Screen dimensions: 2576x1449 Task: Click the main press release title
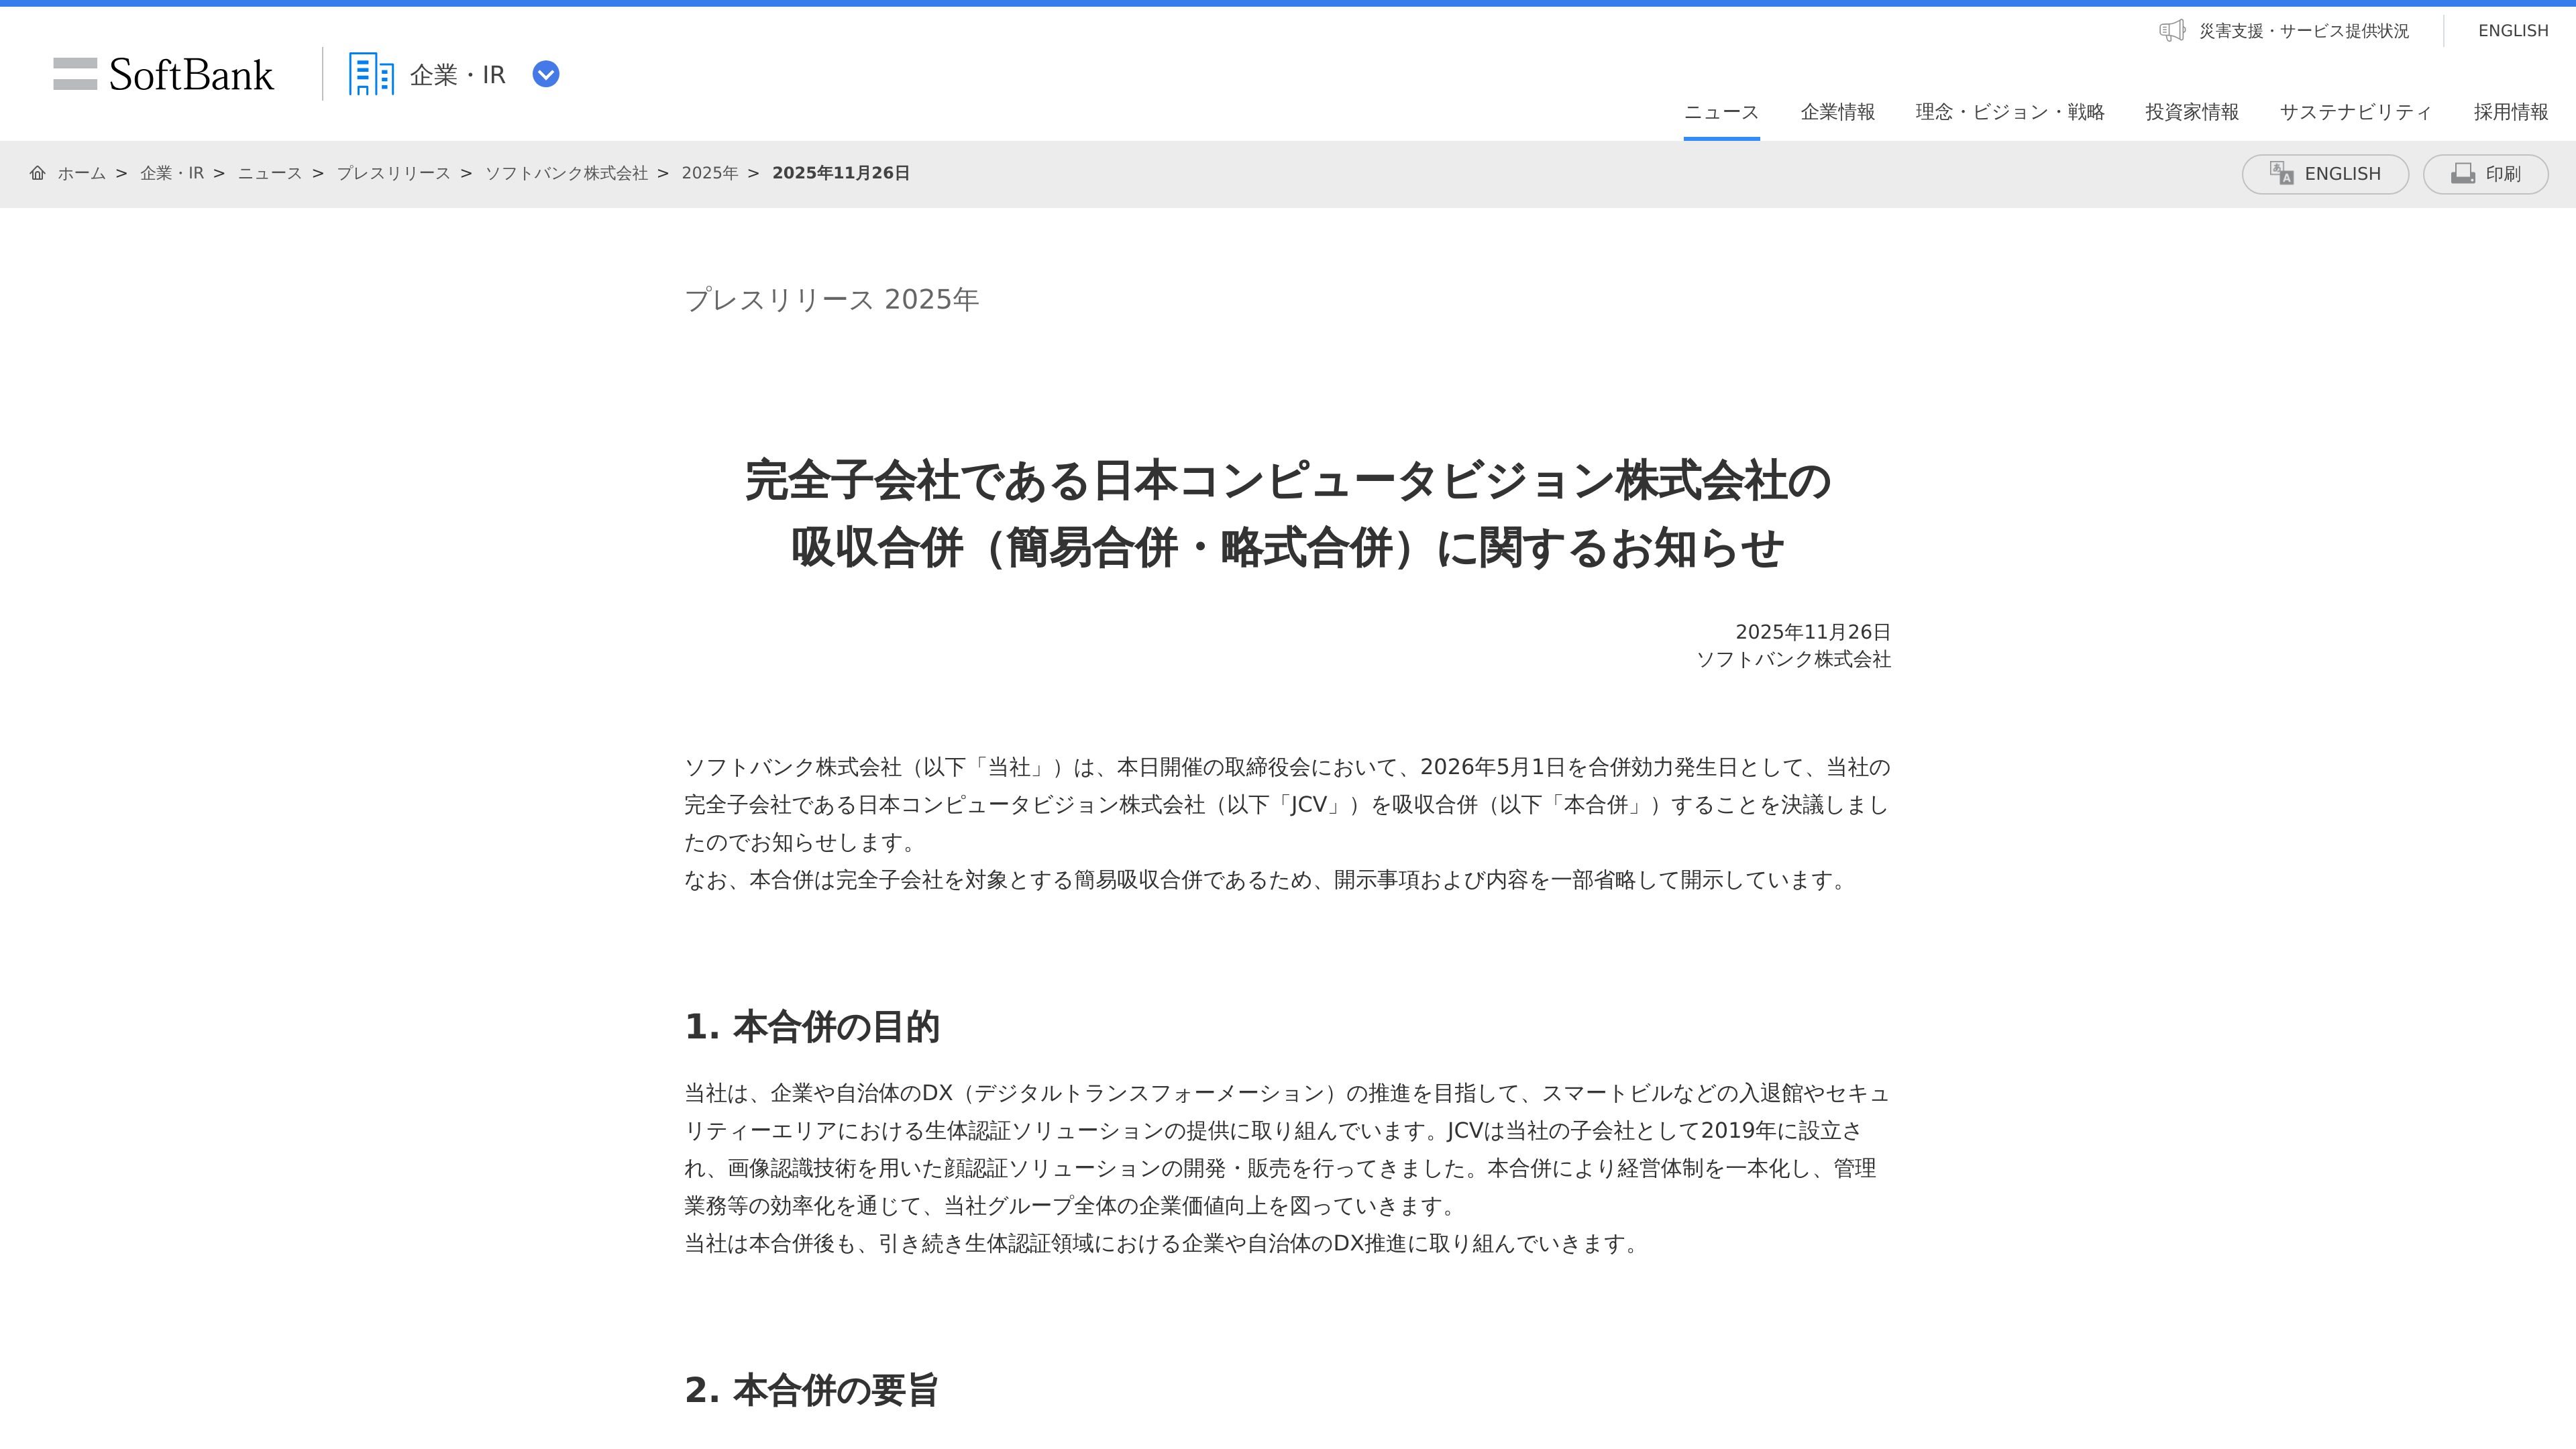(x=1288, y=514)
